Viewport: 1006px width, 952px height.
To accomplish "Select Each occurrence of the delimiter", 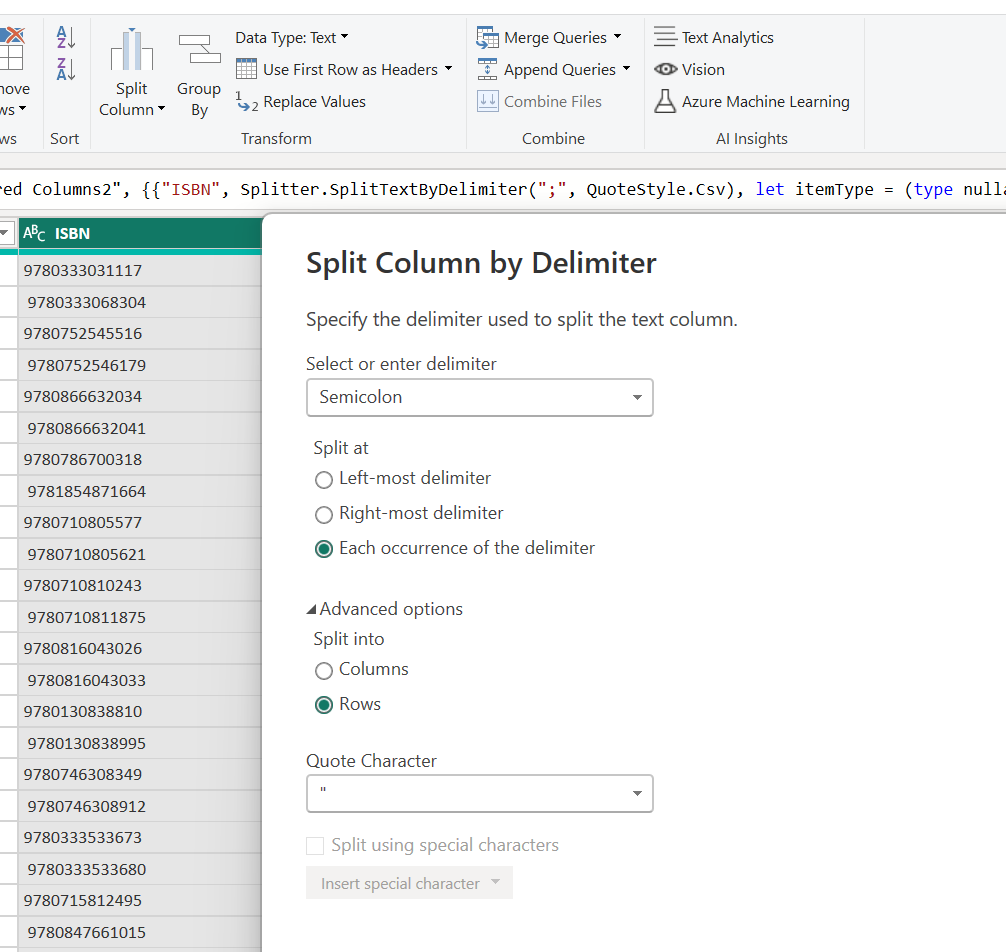I will pyautogui.click(x=324, y=549).
